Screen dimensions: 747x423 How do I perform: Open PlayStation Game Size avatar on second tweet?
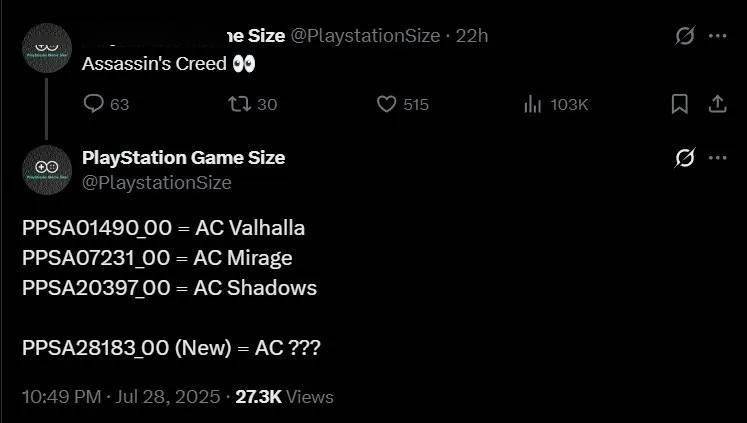[47, 170]
